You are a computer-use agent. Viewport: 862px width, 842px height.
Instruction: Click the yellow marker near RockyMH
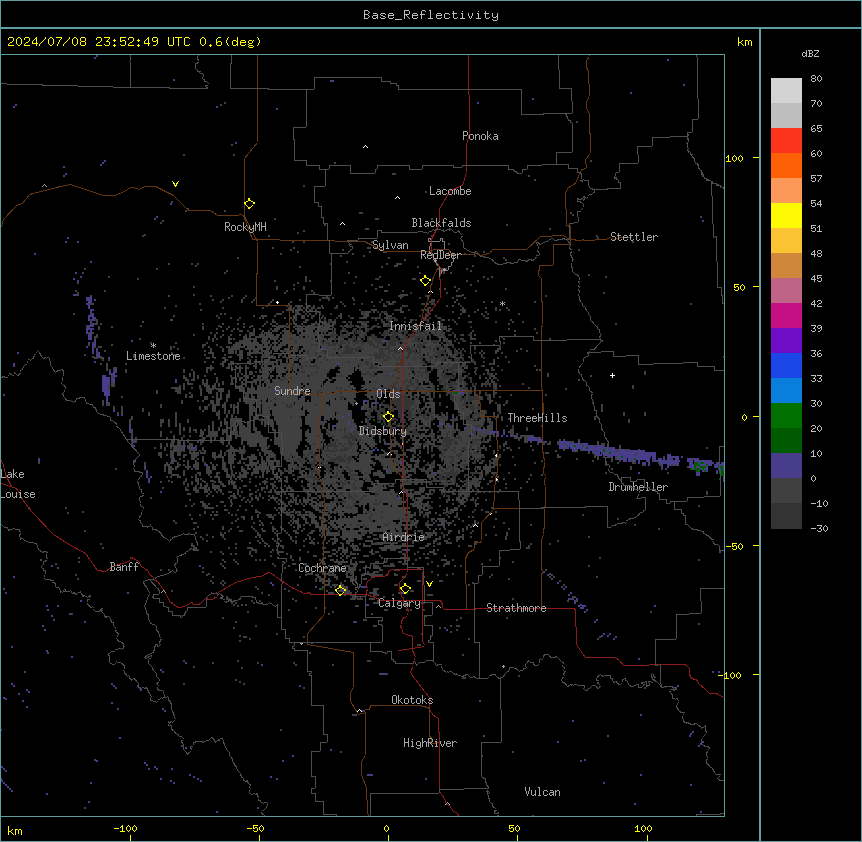pyautogui.click(x=250, y=204)
